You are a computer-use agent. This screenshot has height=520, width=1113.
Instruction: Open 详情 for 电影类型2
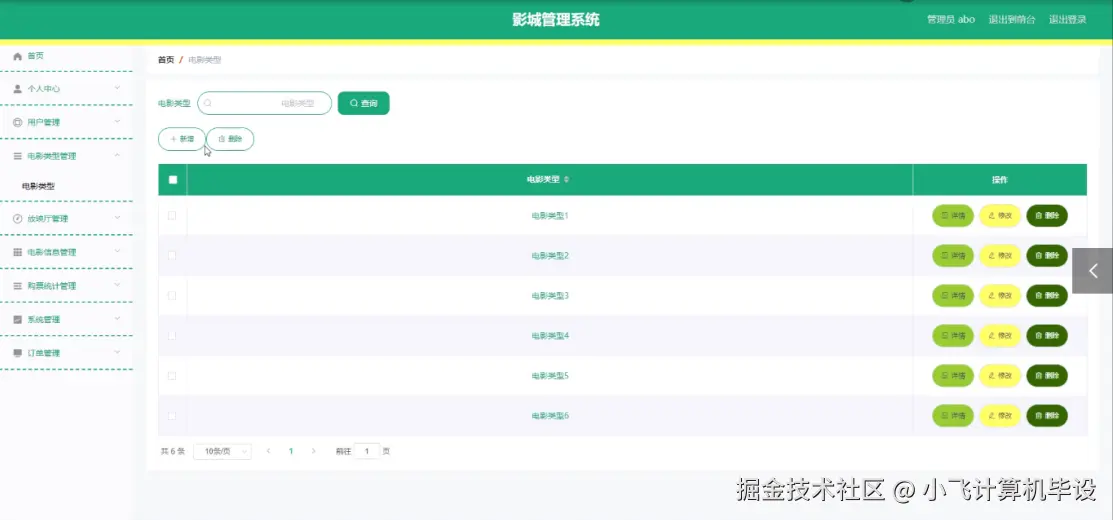pos(953,255)
